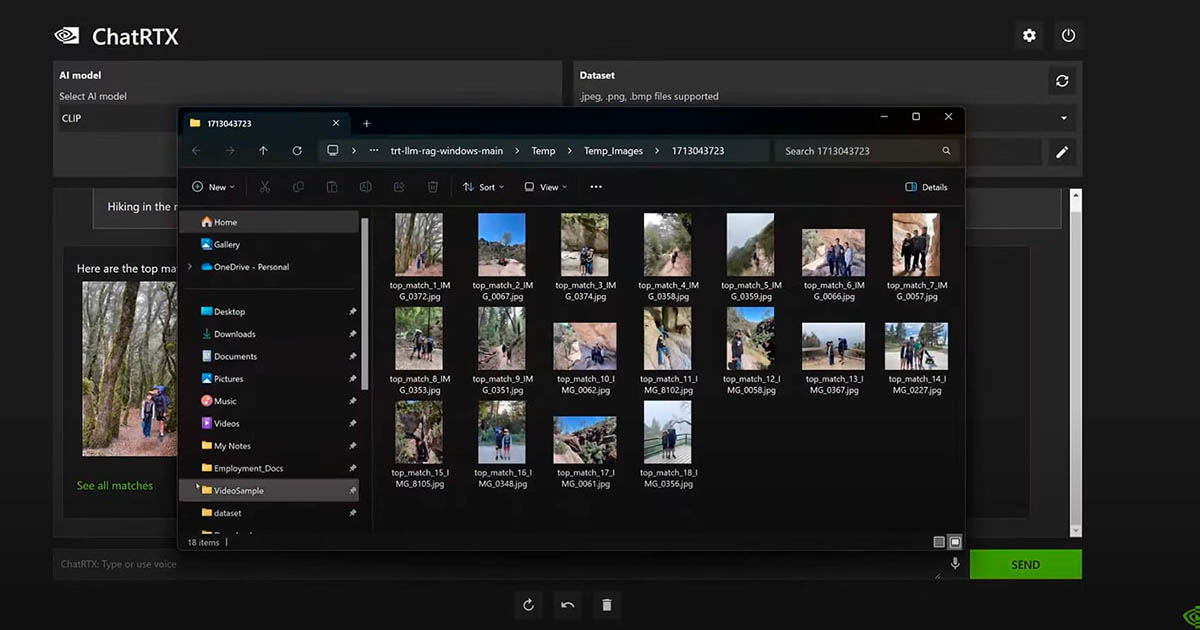The height and width of the screenshot is (630, 1200).
Task: Click the undo icon below chat
Action: pos(567,604)
